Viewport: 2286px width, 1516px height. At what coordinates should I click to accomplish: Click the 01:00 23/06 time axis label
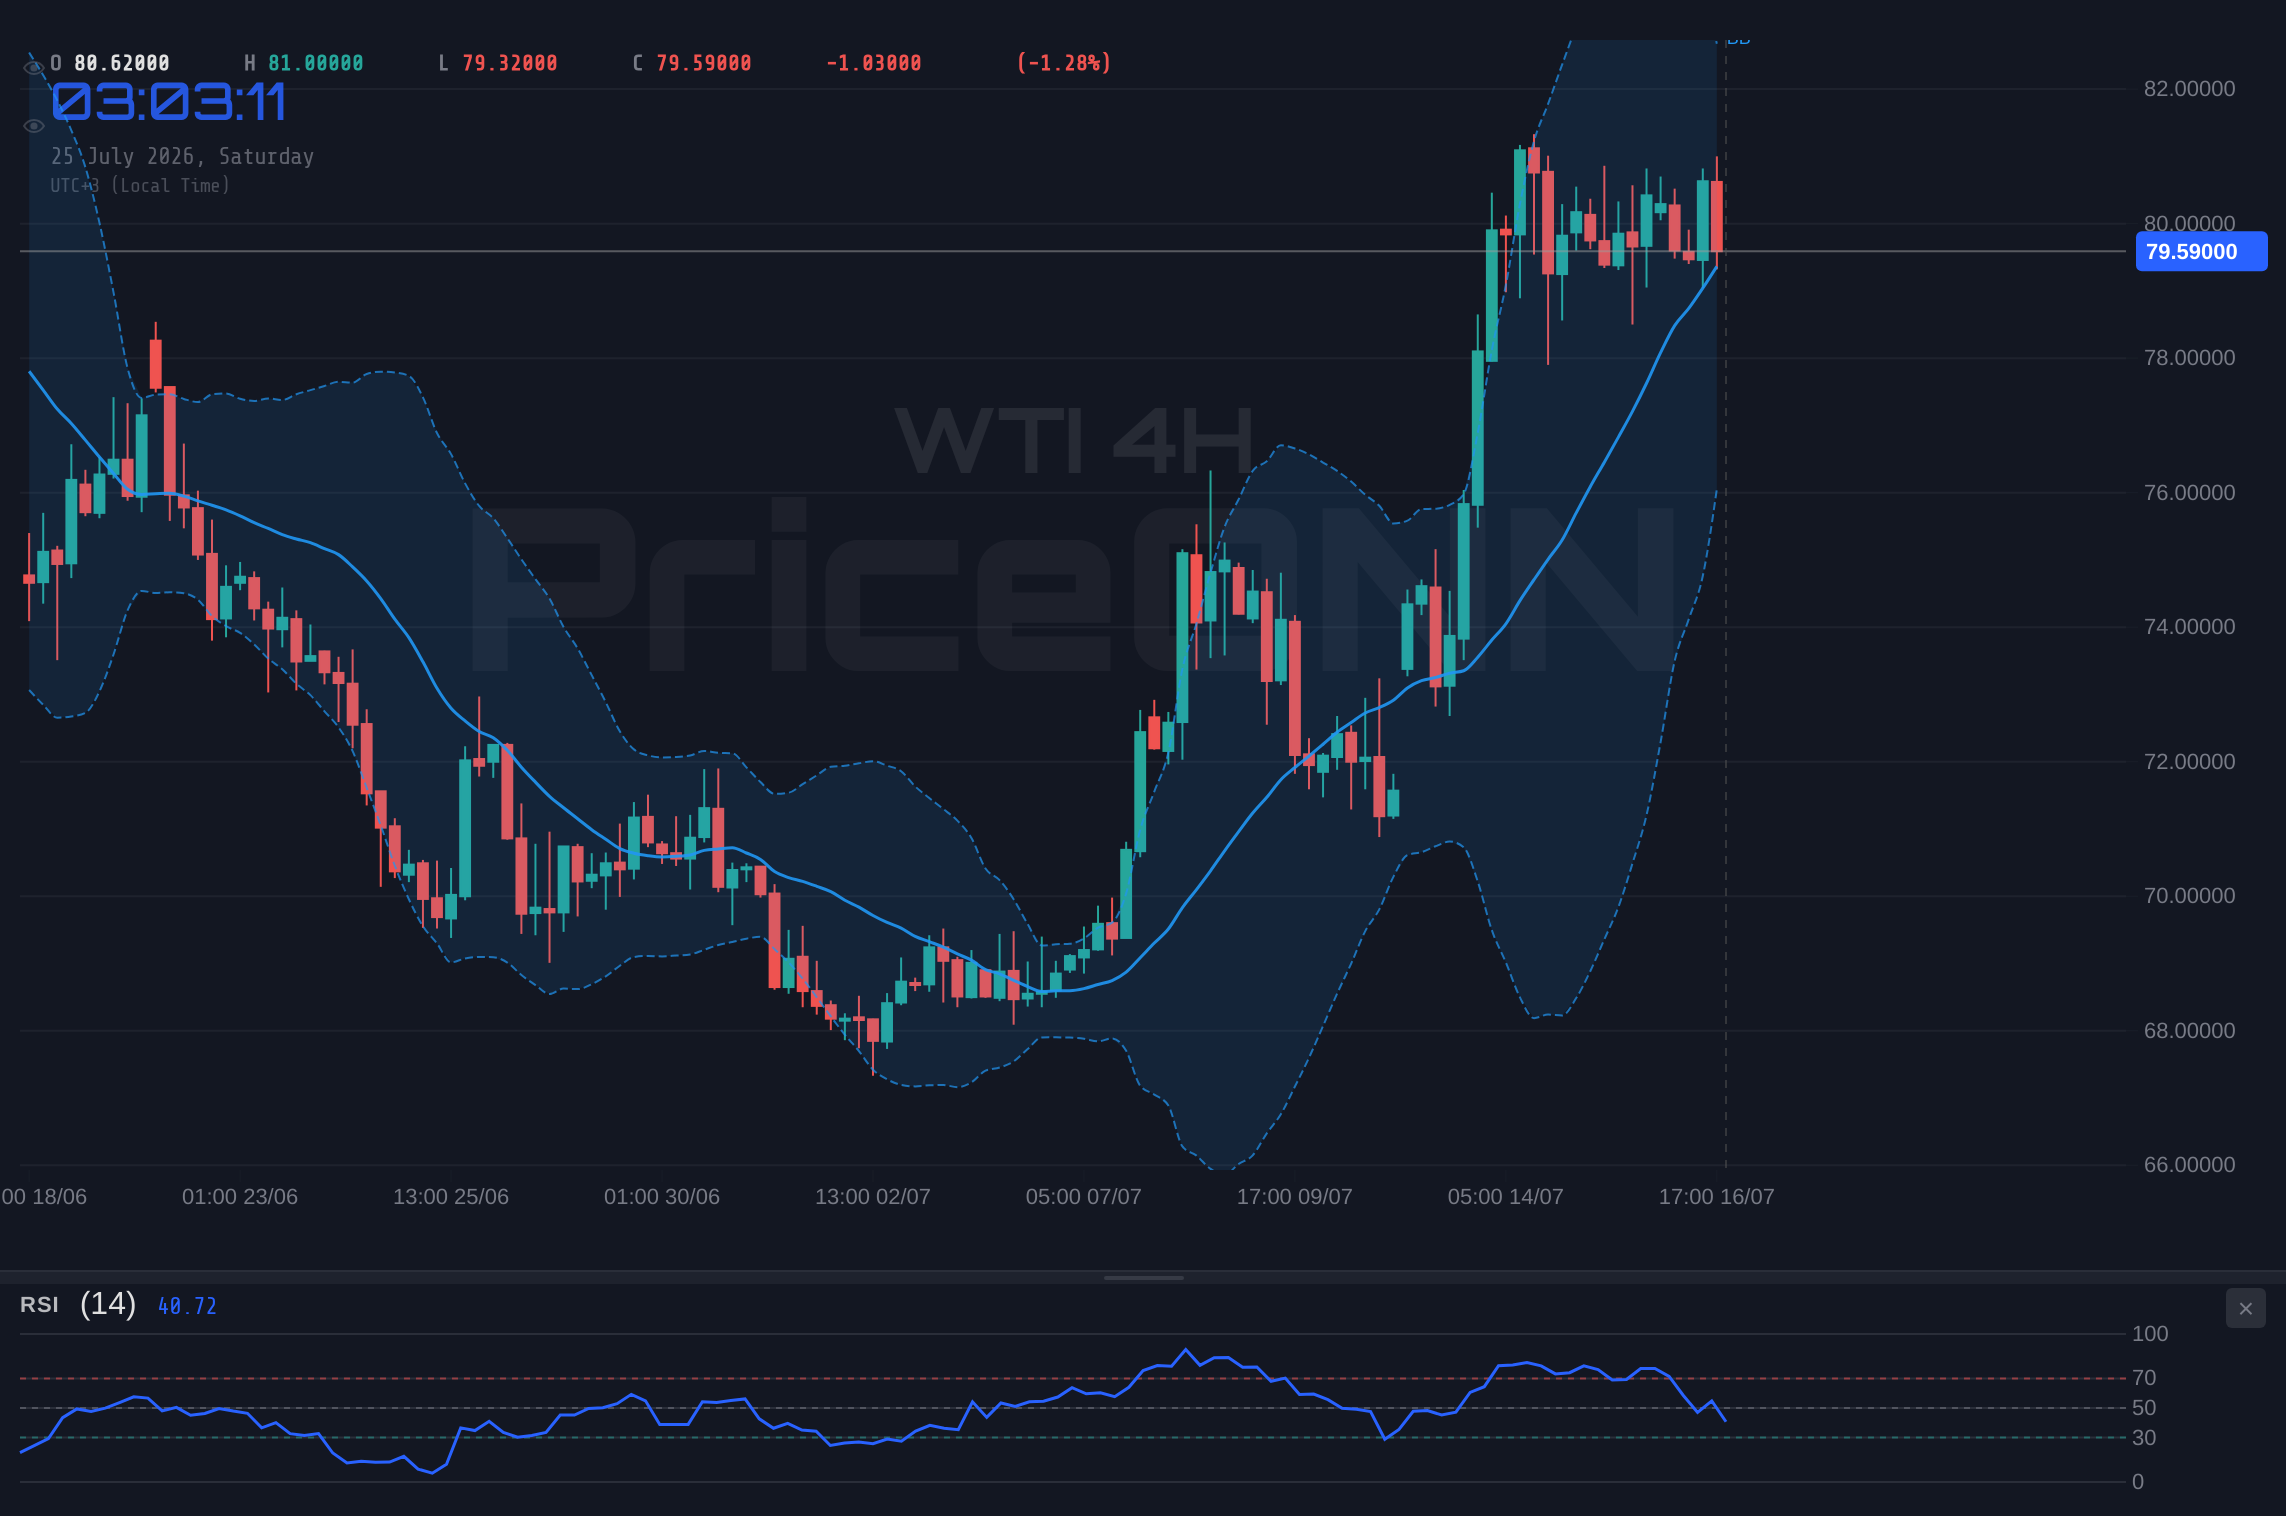click(x=240, y=1197)
